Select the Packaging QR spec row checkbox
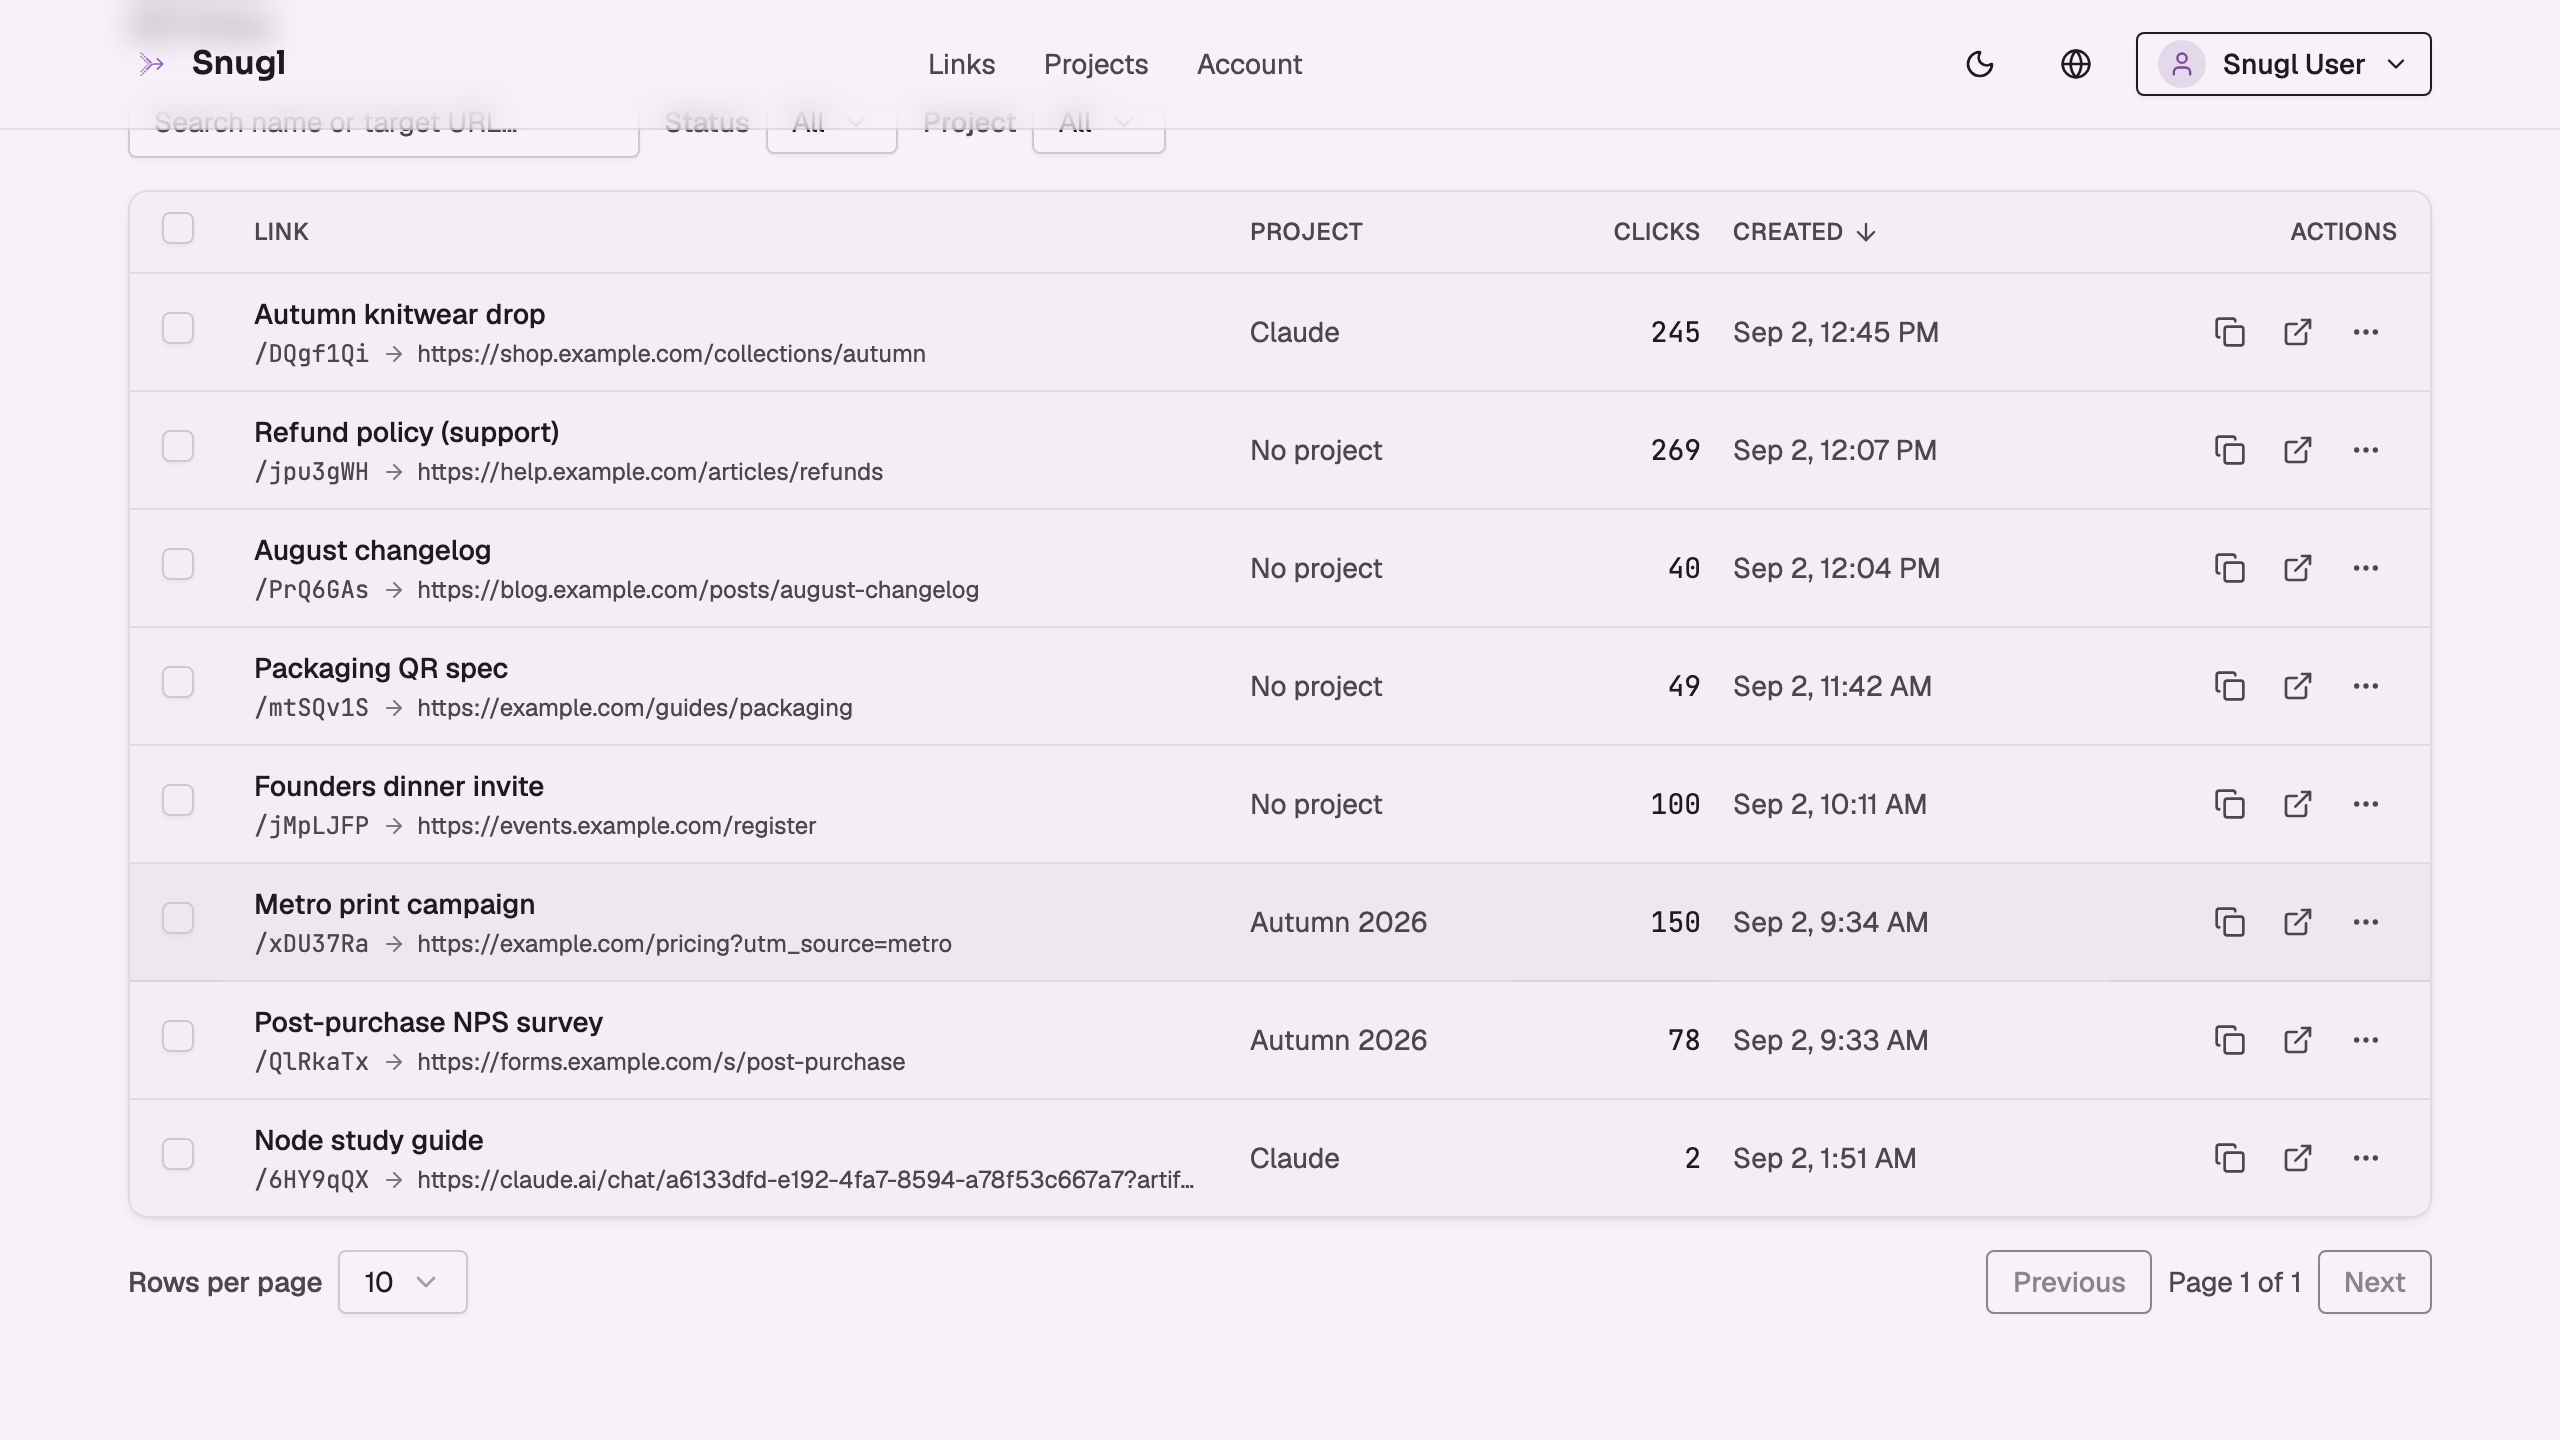Viewport: 2560px width, 1440px height. 178,682
